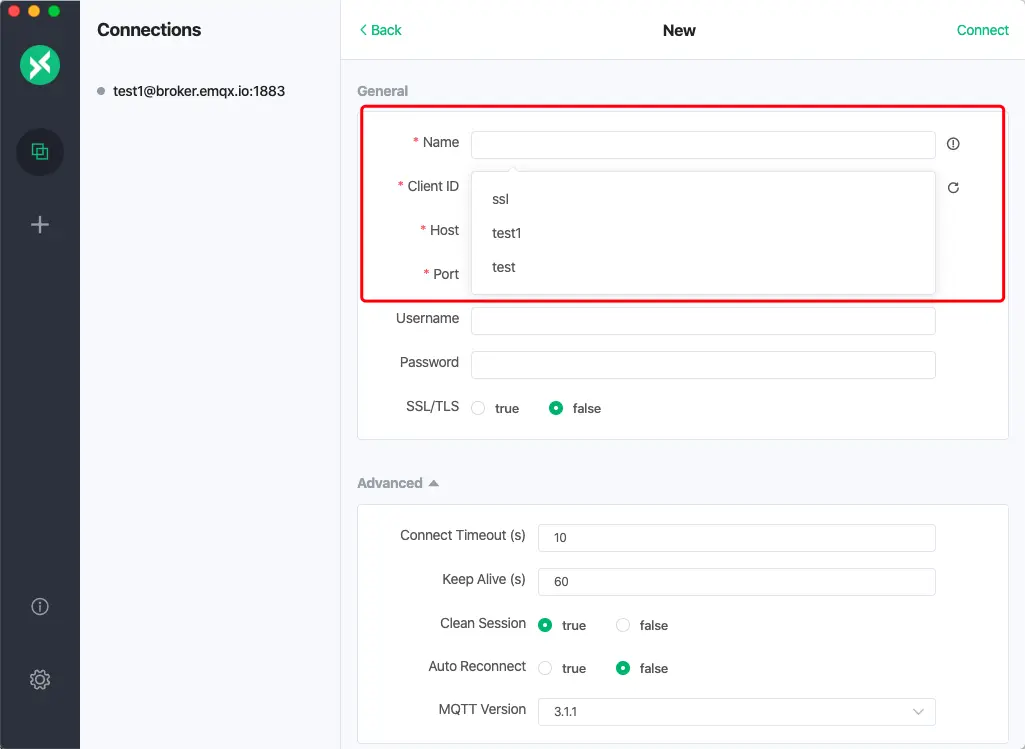The image size is (1025, 749).
Task: Select test1@broker.emqx.io:1883 connection
Action: point(198,91)
